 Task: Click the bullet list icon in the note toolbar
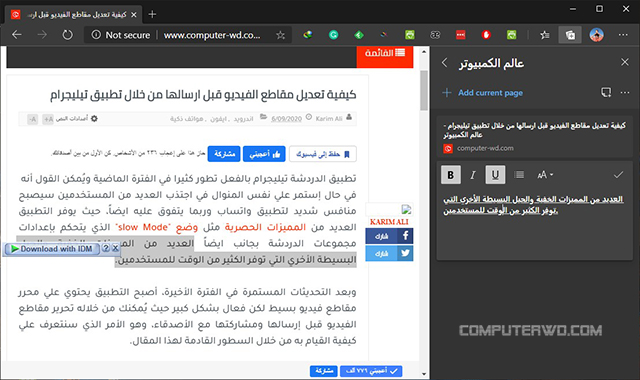pyautogui.click(x=519, y=175)
